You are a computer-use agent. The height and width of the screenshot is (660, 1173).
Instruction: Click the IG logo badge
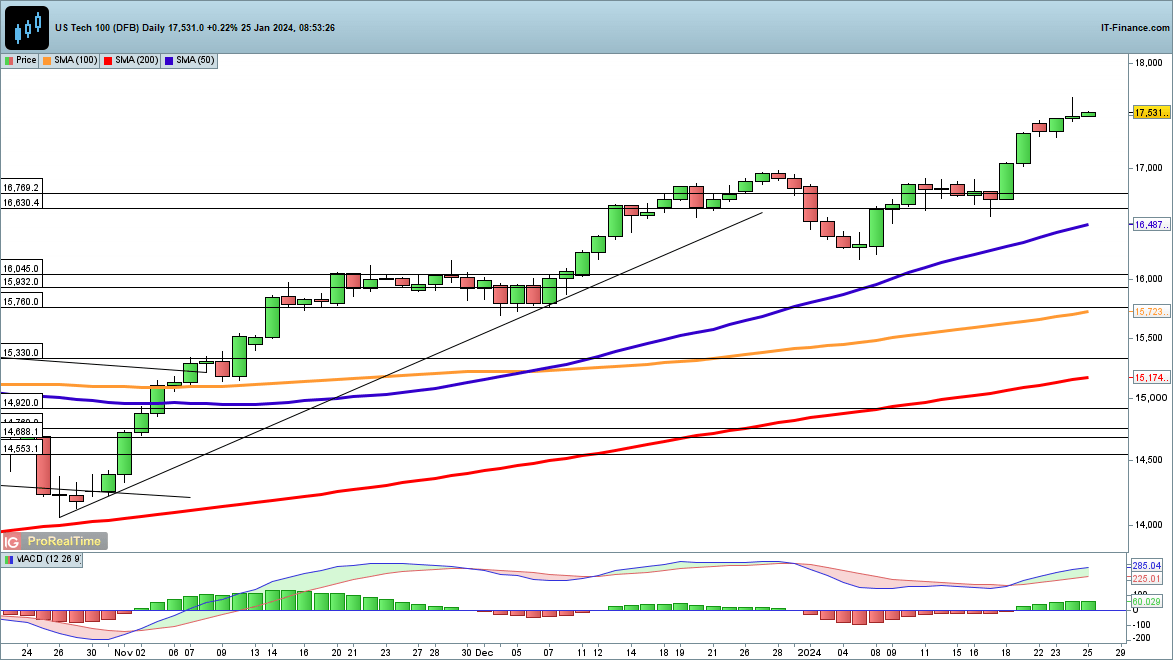(x=12, y=541)
